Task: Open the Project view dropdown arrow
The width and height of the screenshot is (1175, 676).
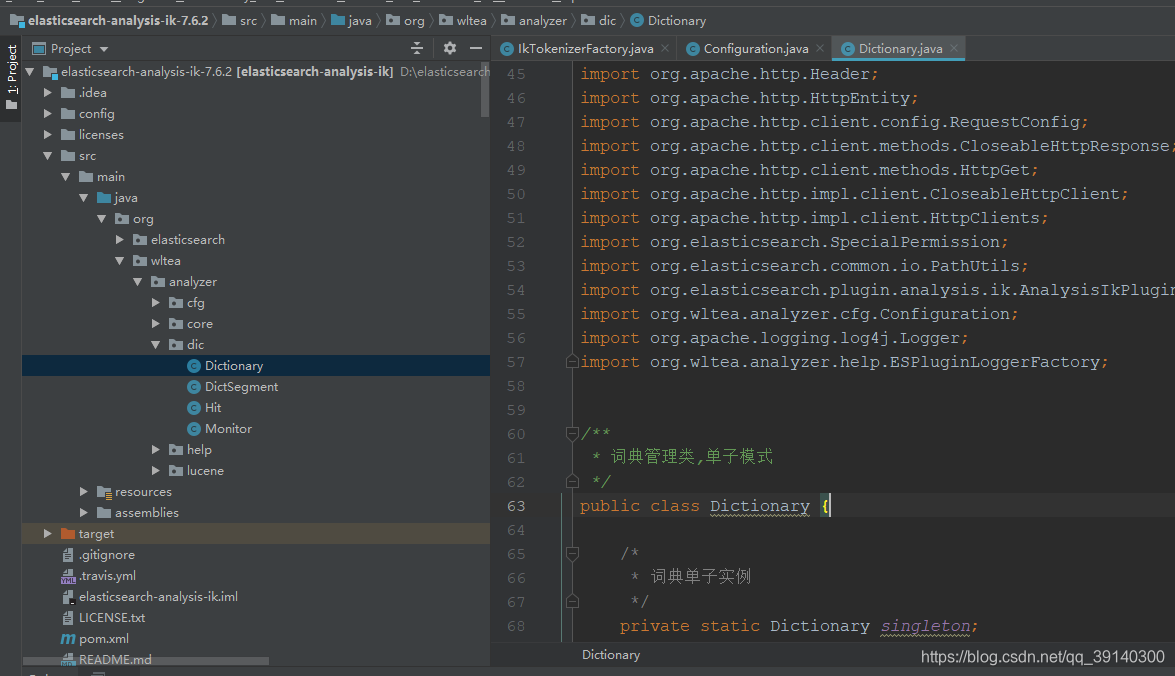Action: click(104, 49)
